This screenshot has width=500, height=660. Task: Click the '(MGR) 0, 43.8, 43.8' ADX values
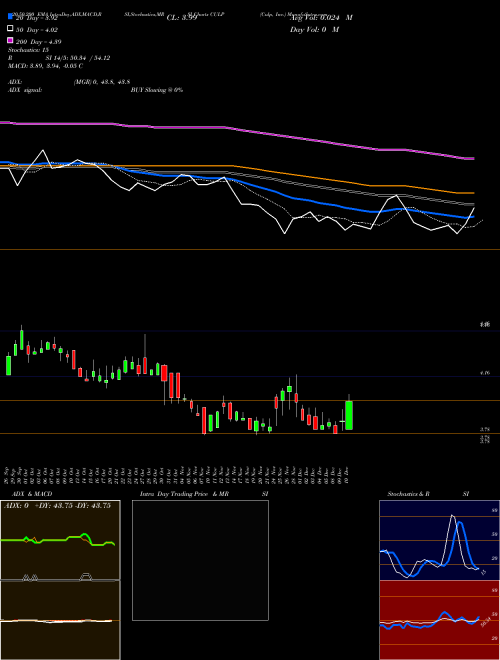click(x=102, y=82)
